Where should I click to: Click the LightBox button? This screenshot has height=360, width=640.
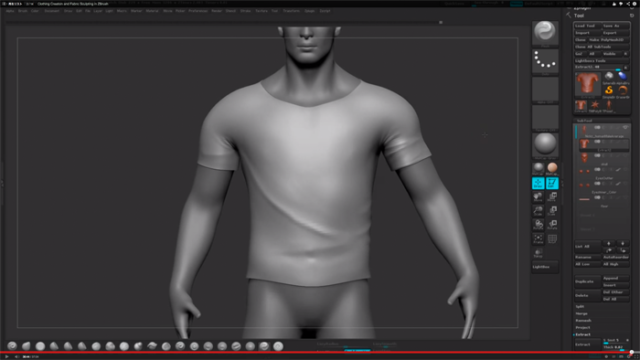tap(545, 267)
